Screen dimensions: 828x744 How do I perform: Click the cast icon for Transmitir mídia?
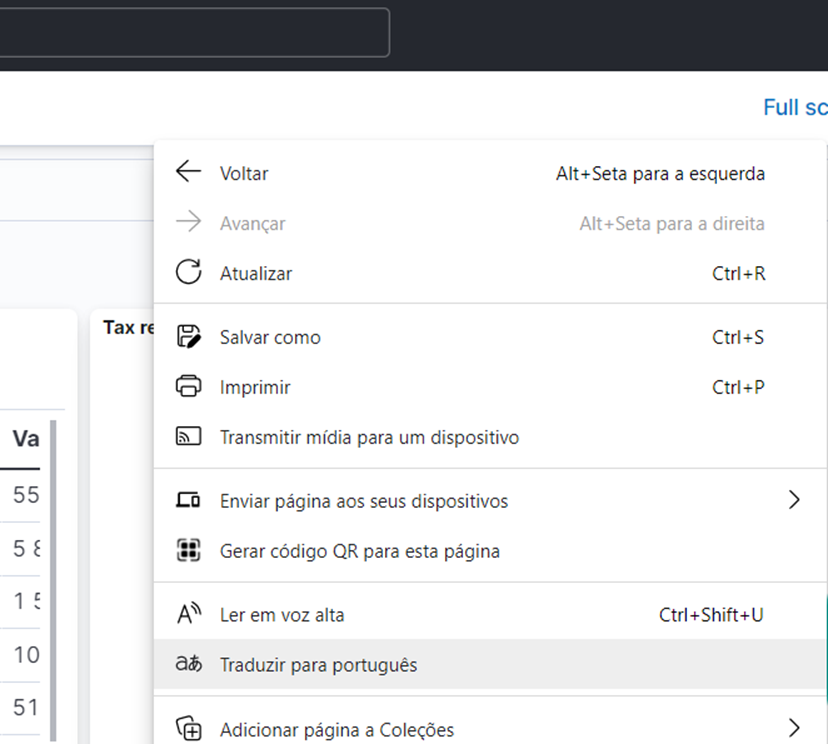pos(189,436)
